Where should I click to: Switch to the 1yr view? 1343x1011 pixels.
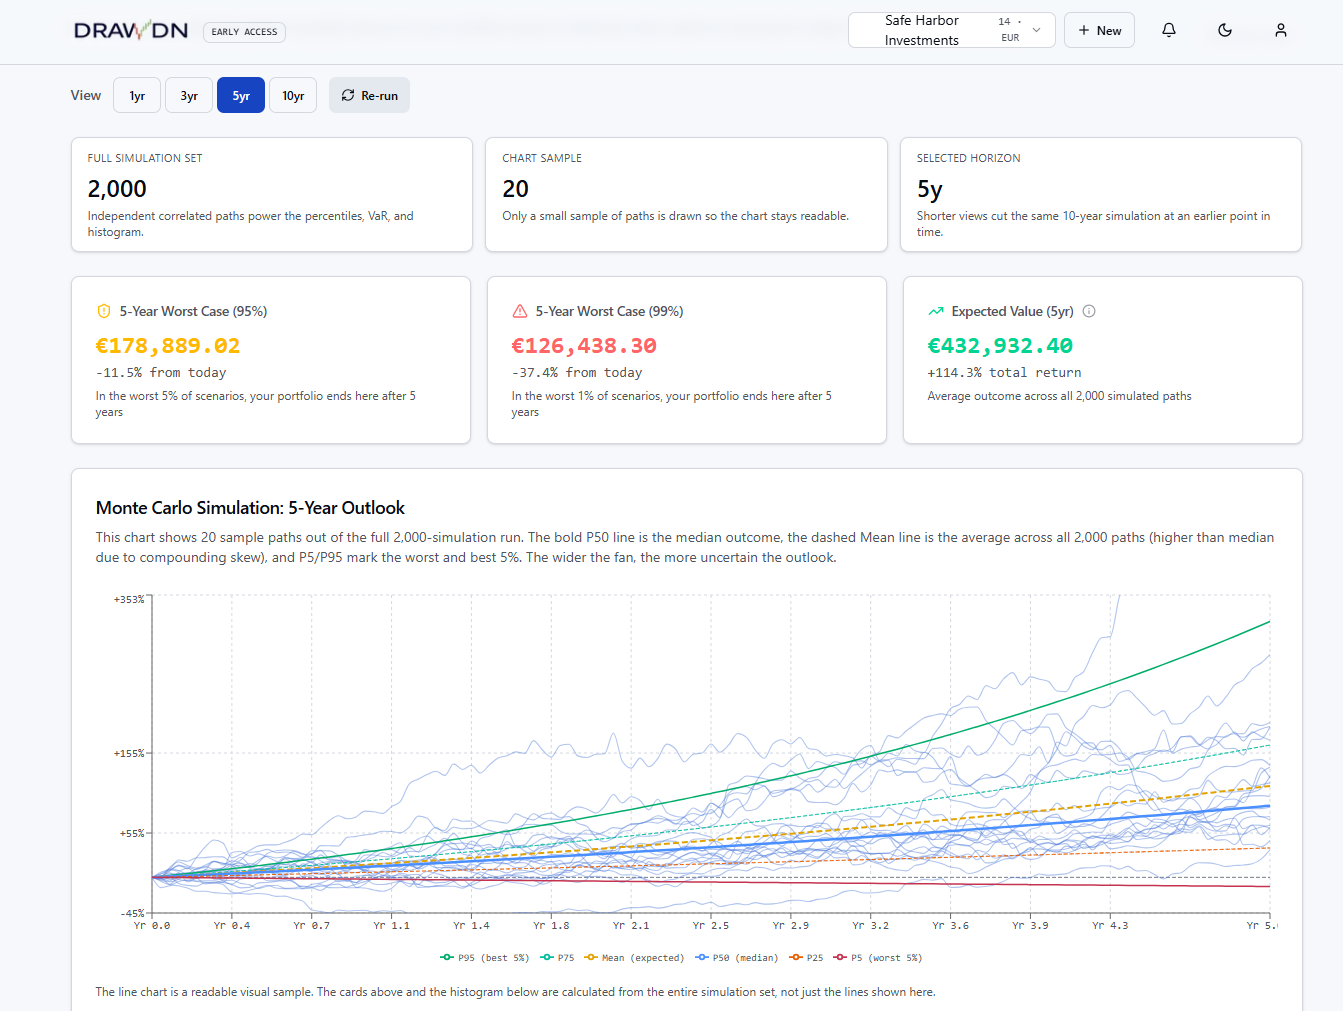tap(137, 96)
